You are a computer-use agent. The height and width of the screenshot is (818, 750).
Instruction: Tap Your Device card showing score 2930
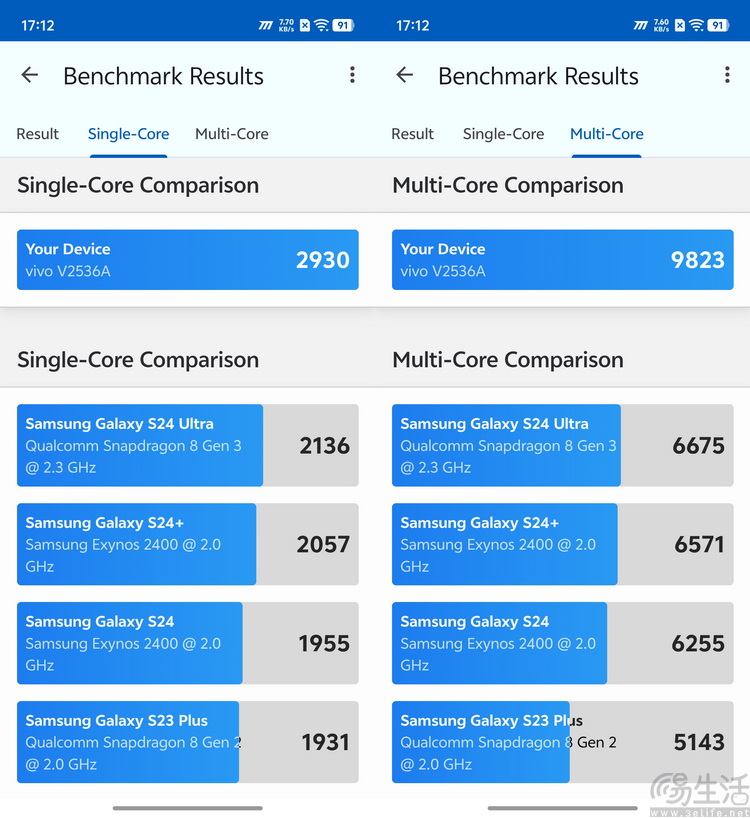pos(187,260)
